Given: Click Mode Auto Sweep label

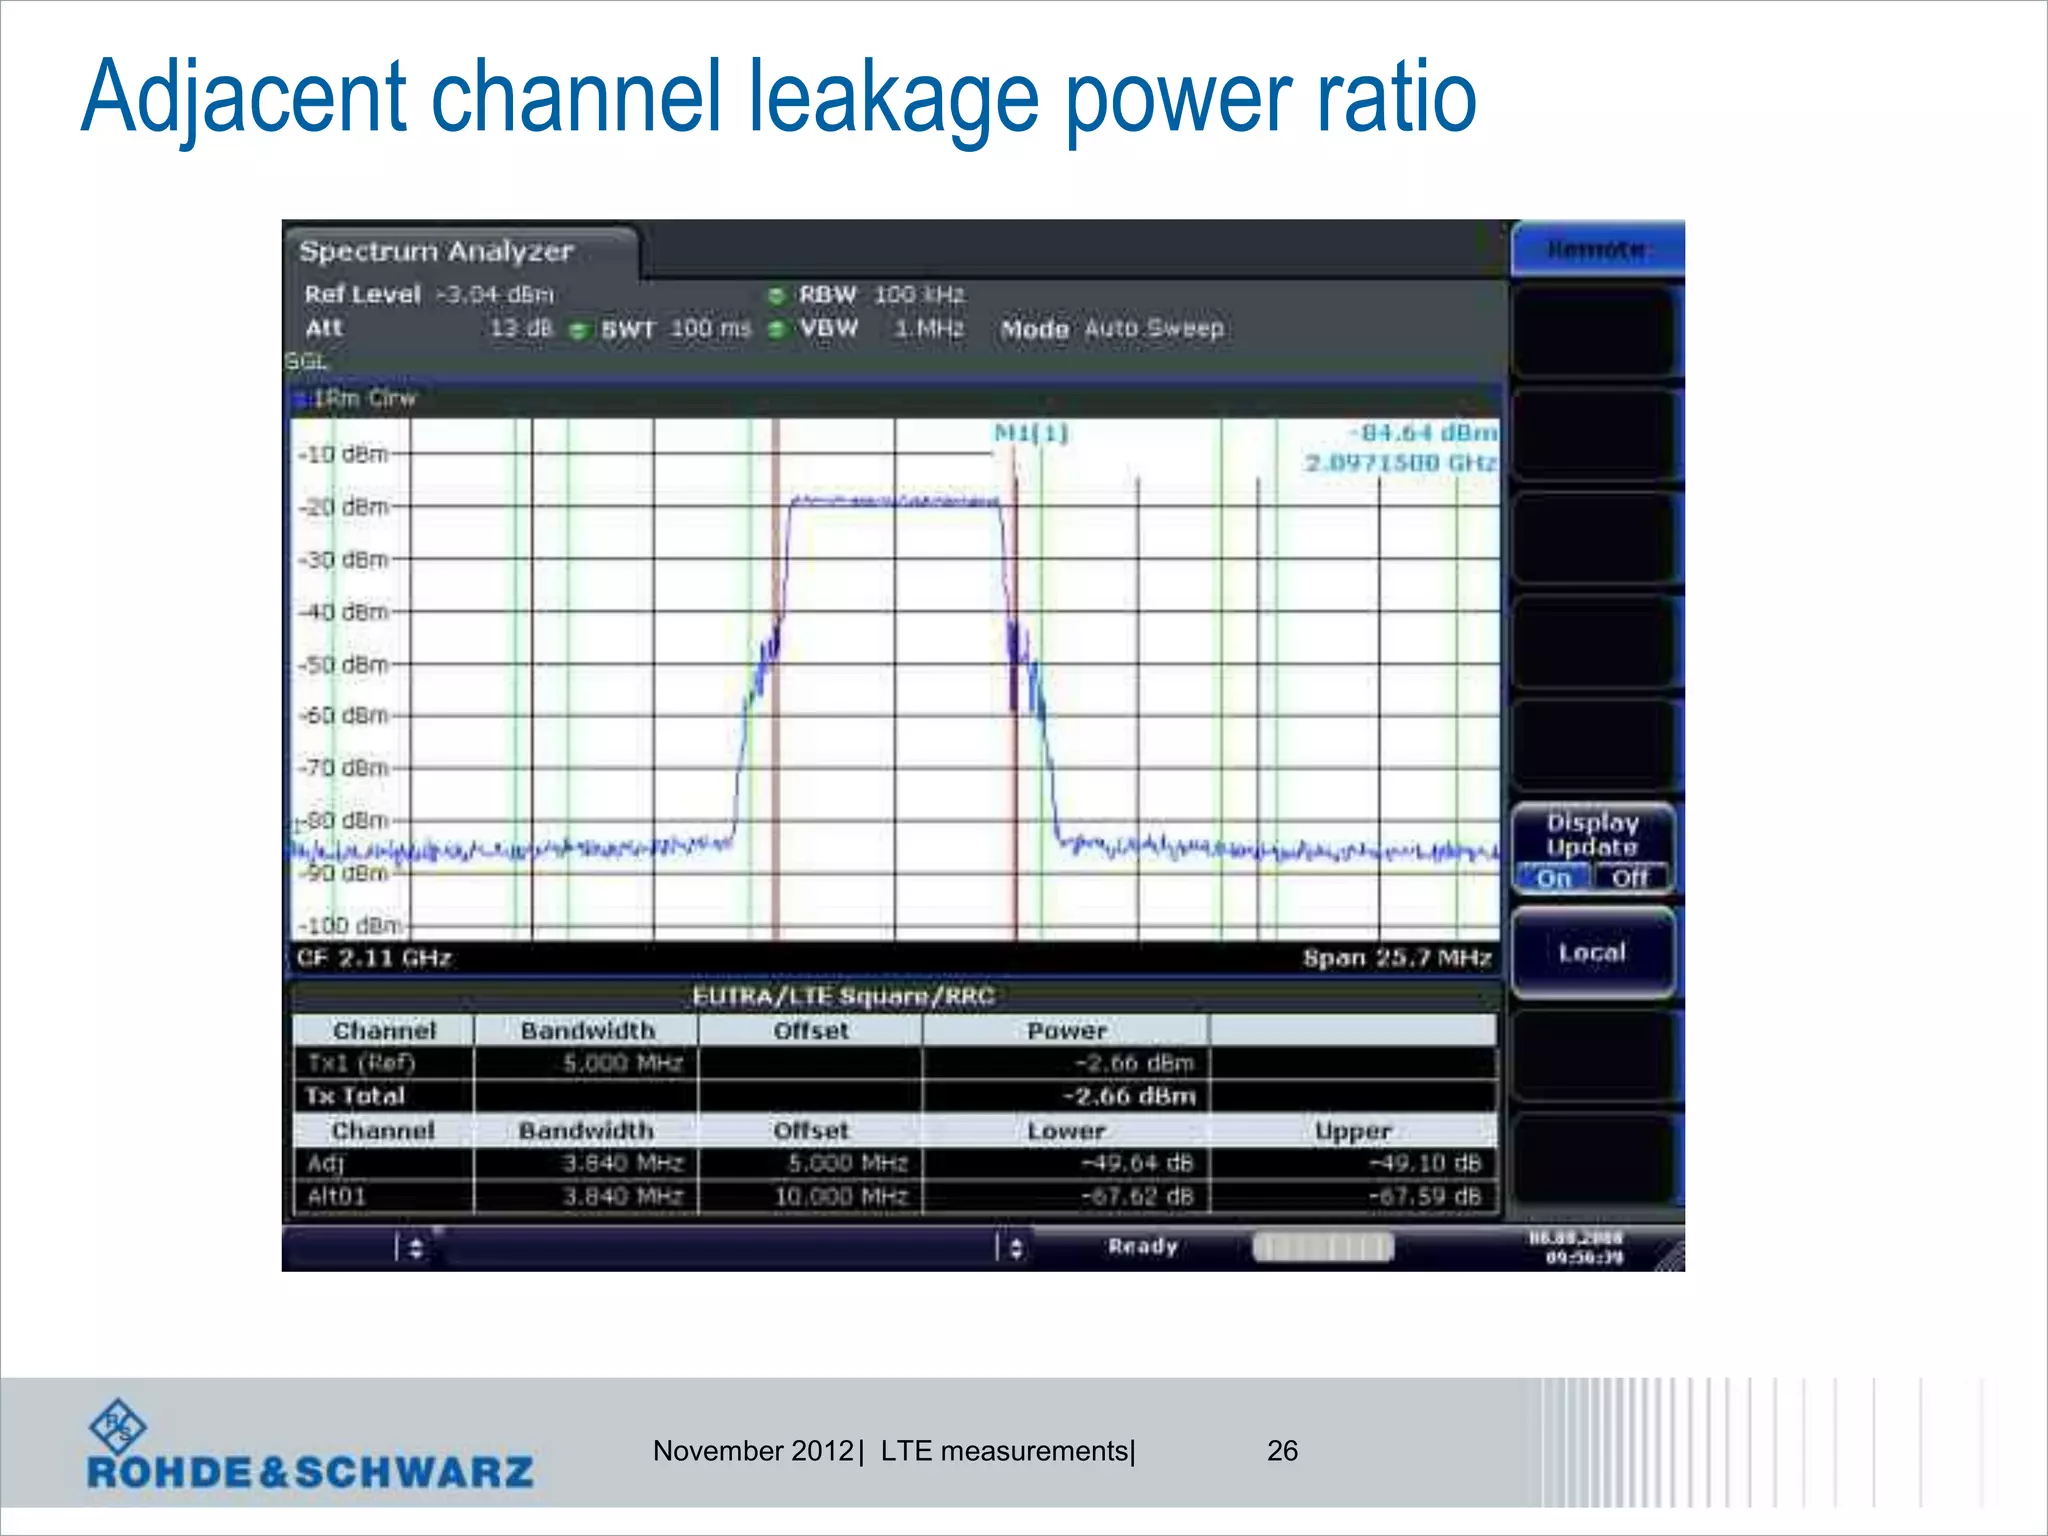Looking at the screenshot, I should pyautogui.click(x=1112, y=329).
